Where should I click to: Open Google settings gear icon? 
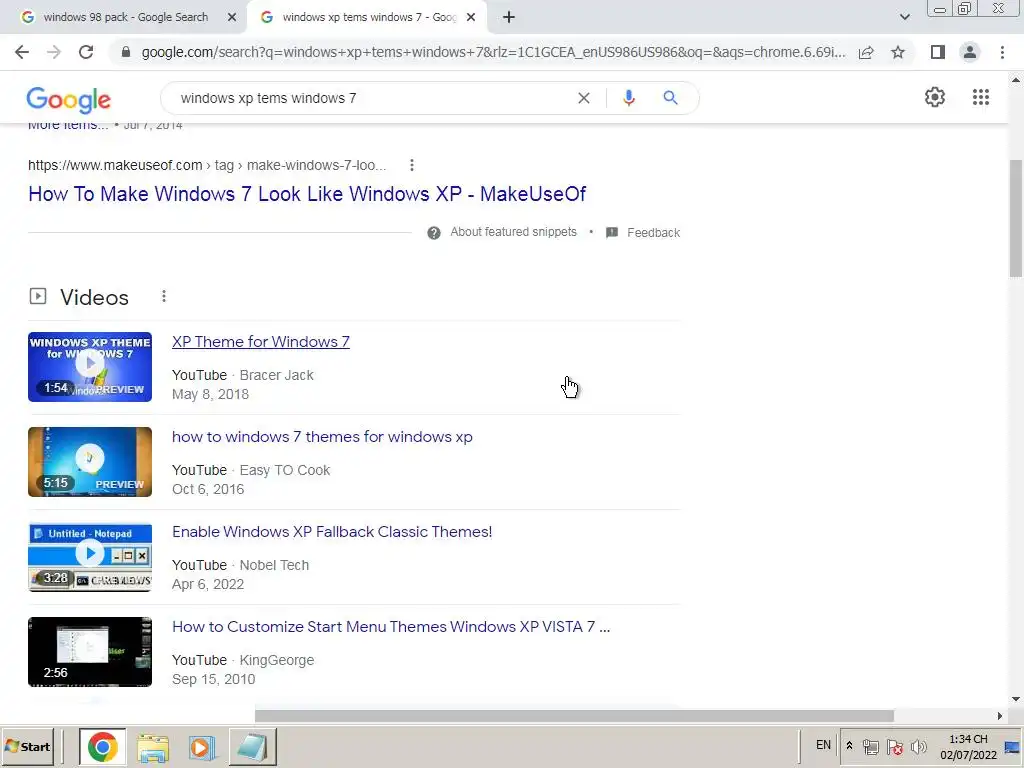tap(935, 97)
